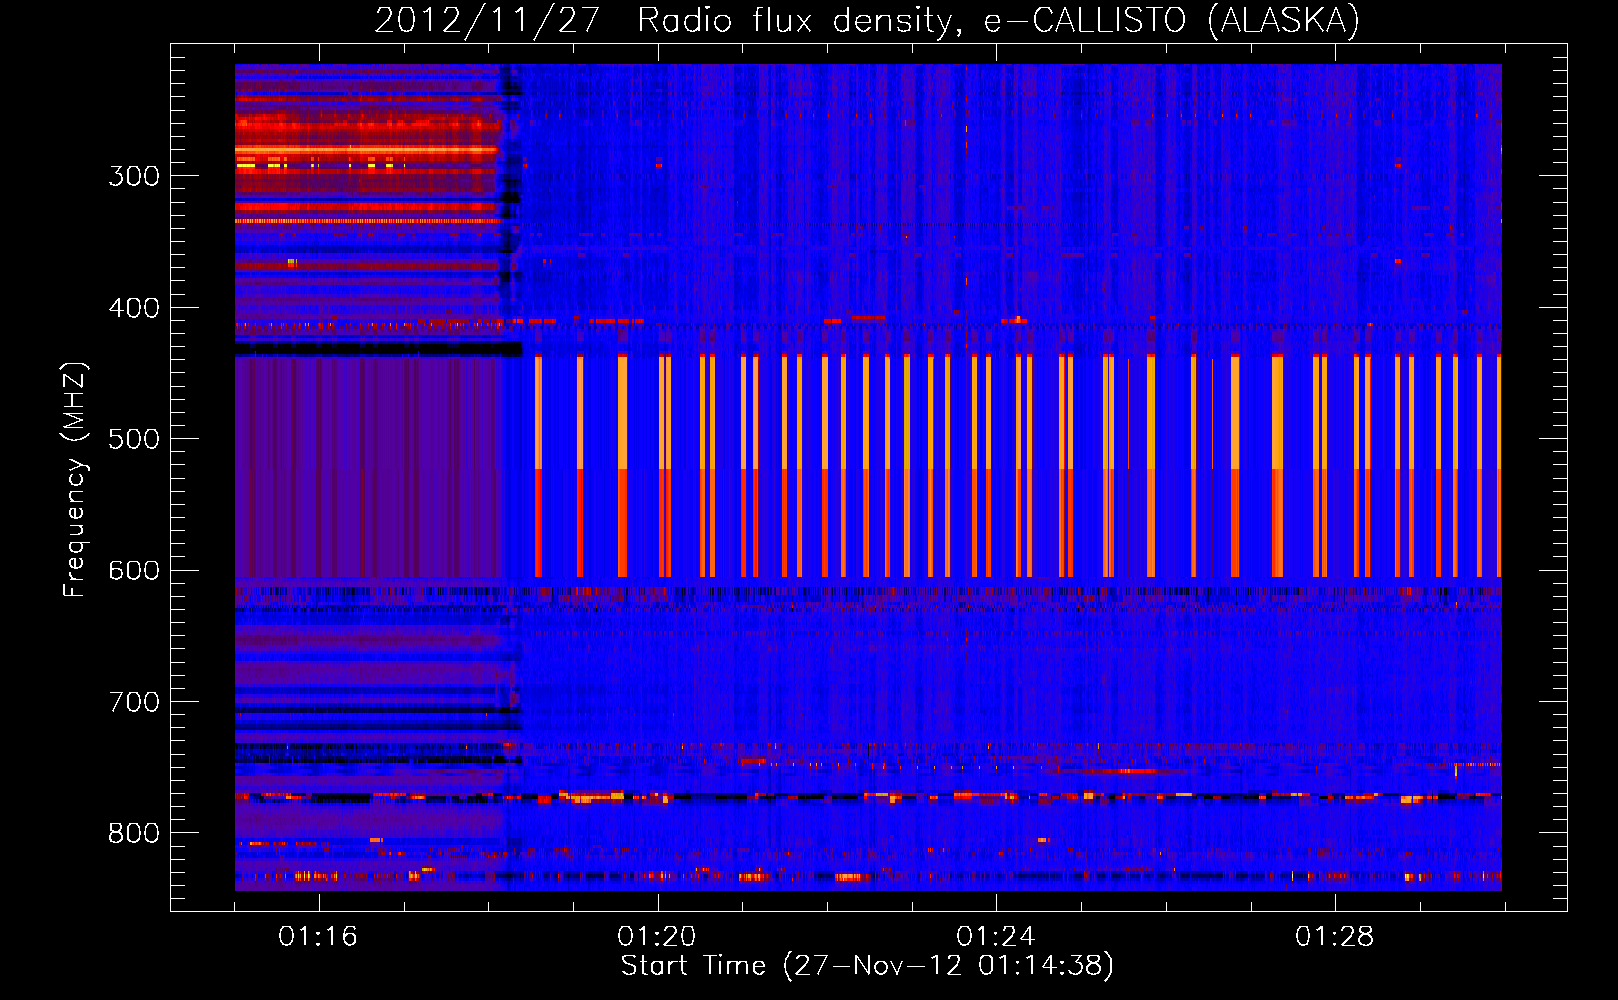Select the 500 frequency tick label

click(x=134, y=439)
